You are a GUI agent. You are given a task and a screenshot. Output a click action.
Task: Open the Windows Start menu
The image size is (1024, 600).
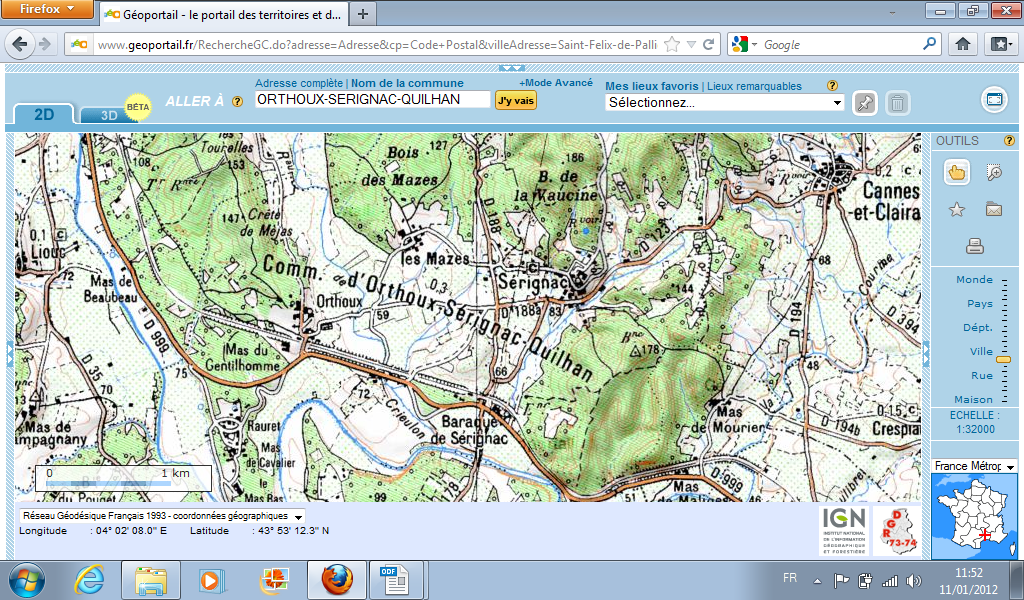coord(27,580)
